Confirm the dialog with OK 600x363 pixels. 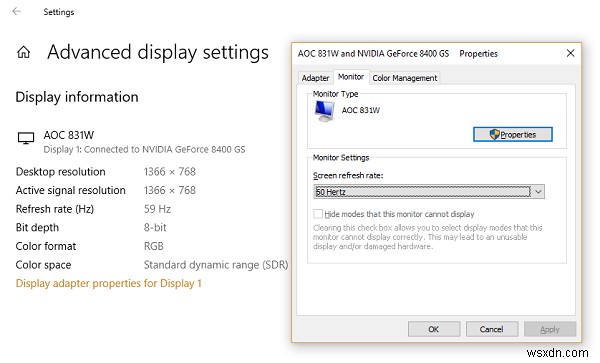(434, 329)
